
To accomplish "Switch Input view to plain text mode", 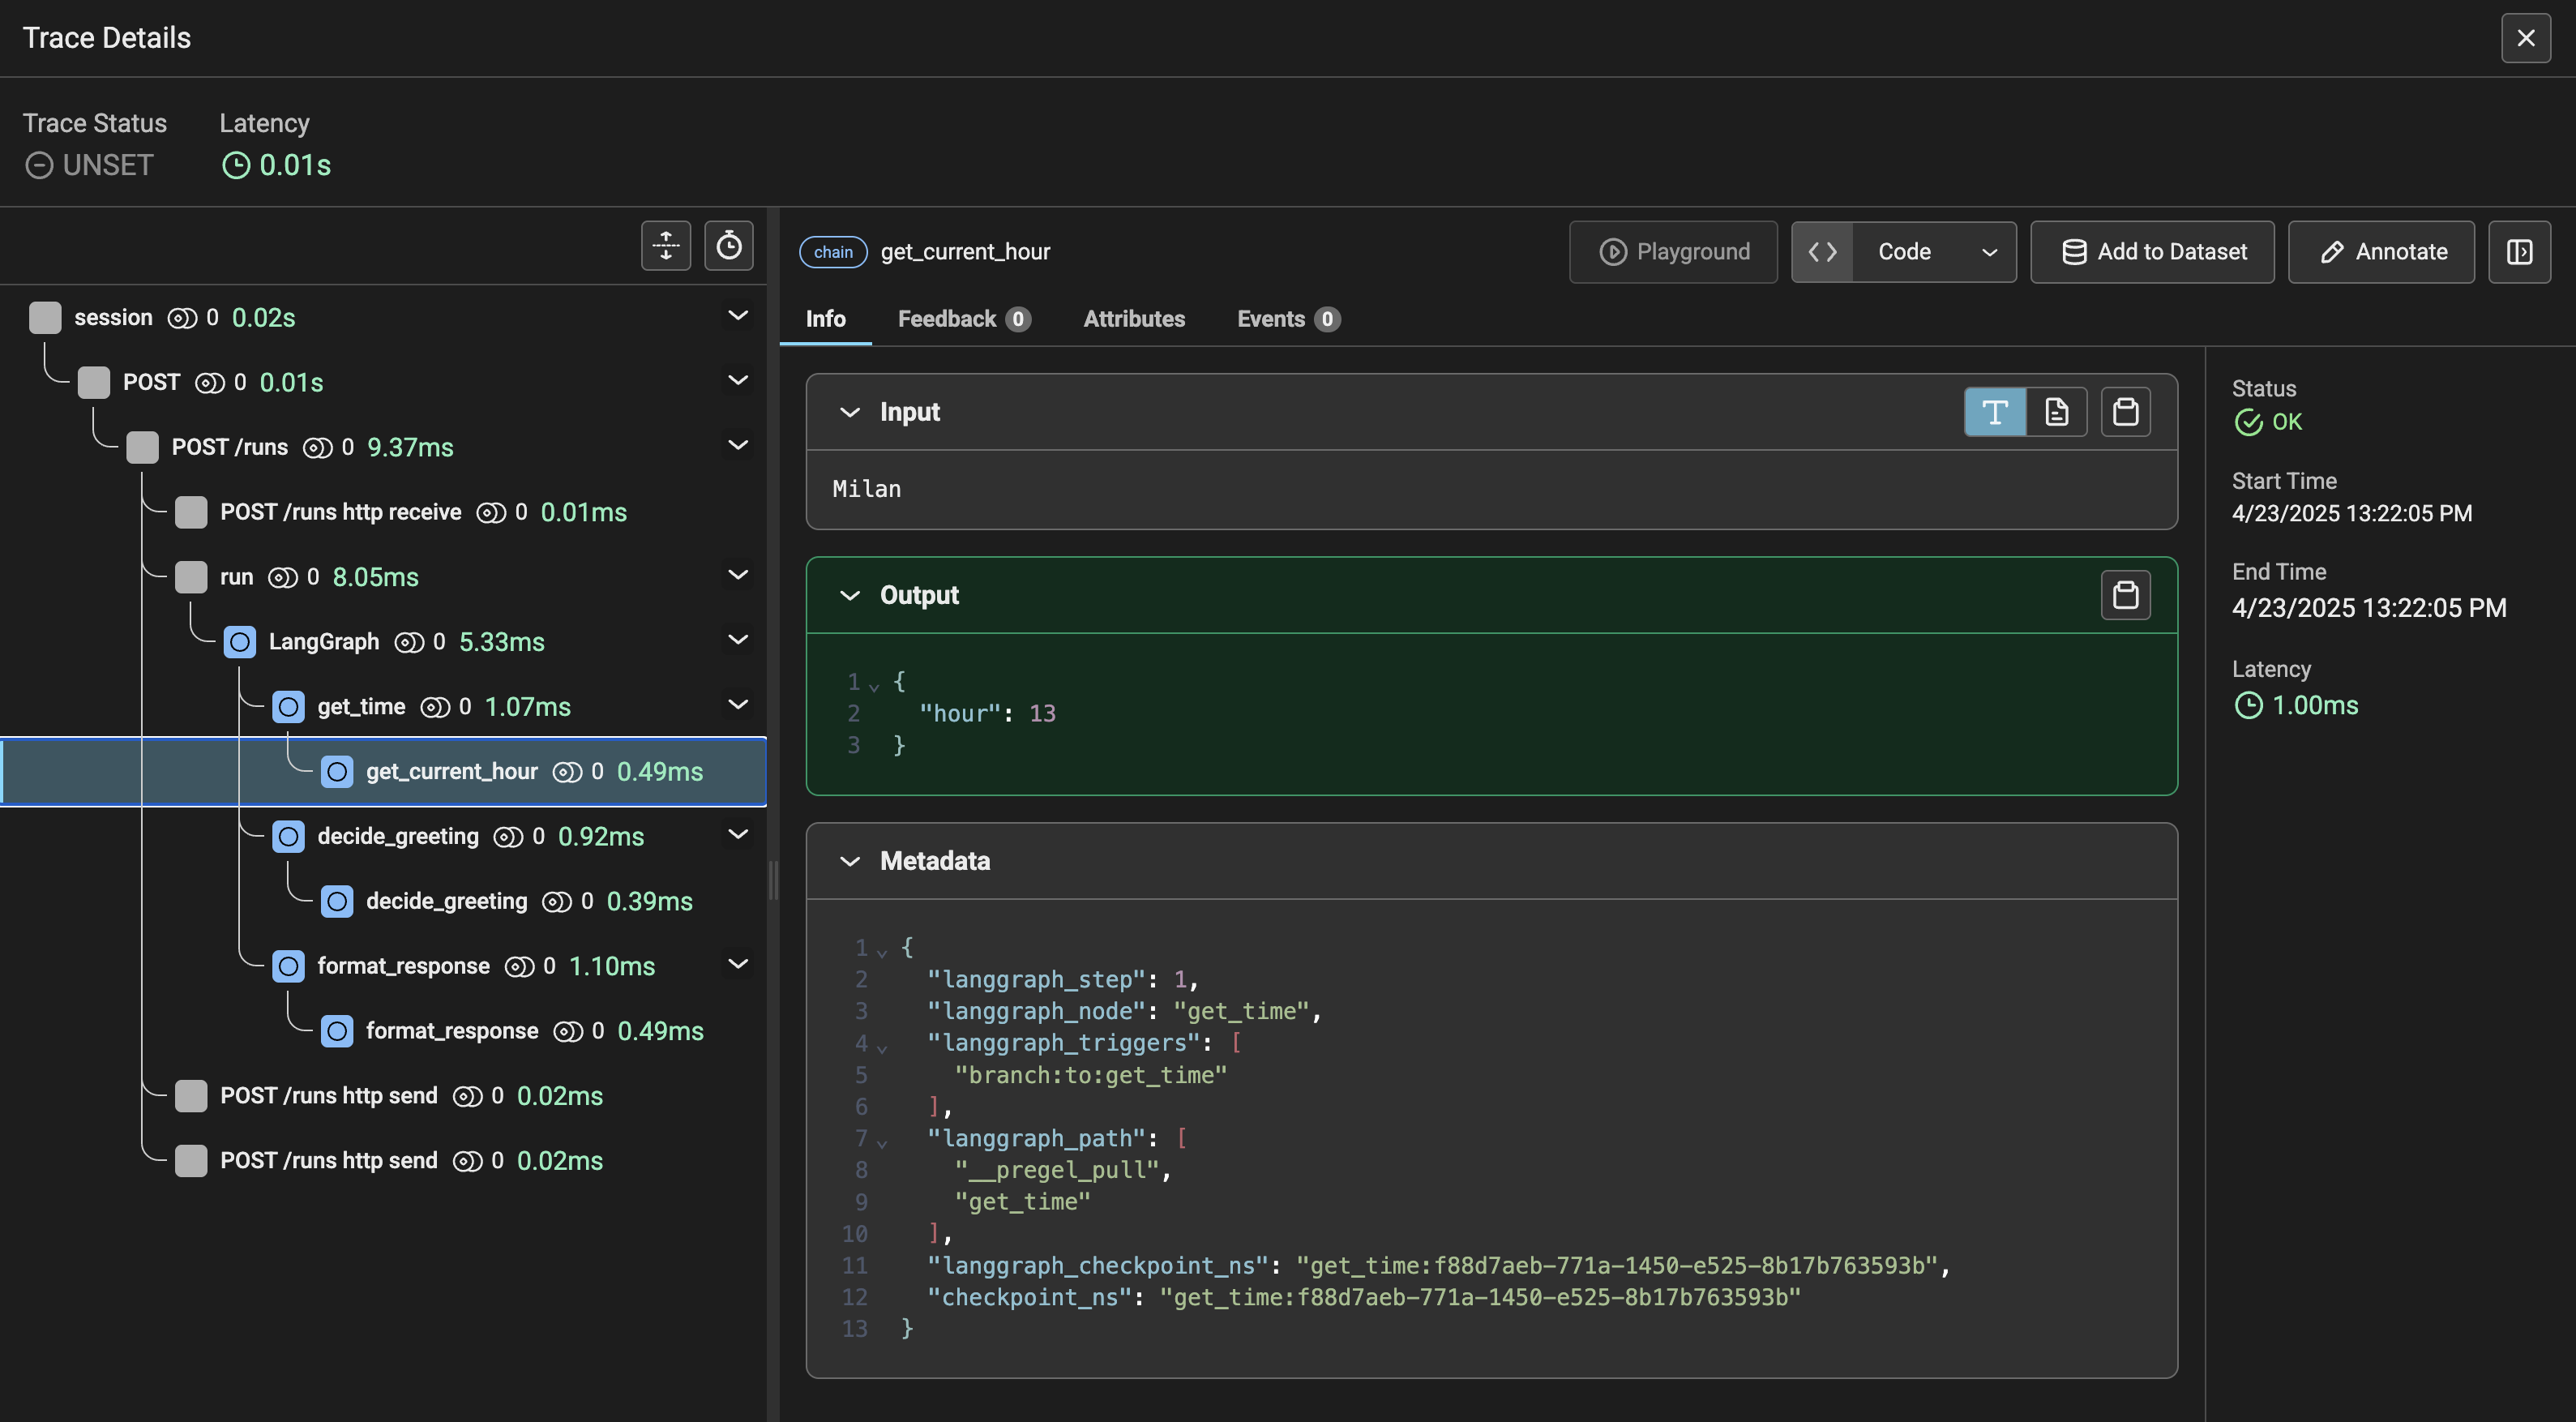I will click(x=1995, y=412).
